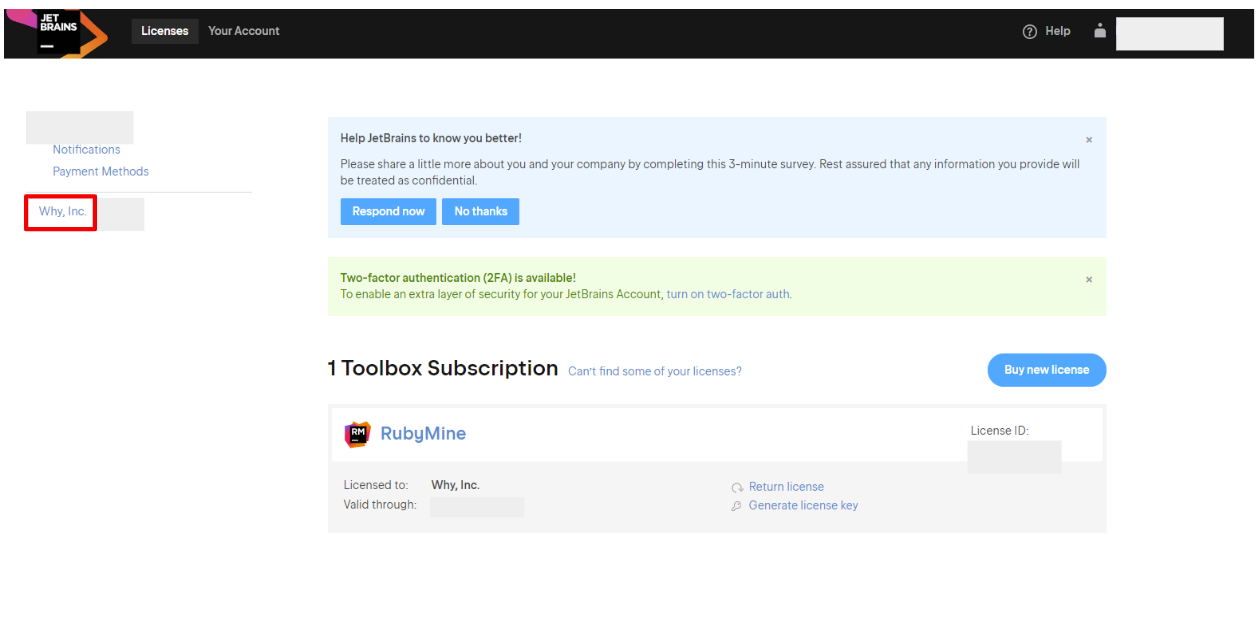Click the user profile icon
Screen dimensions: 1259x644
pos(1100,31)
